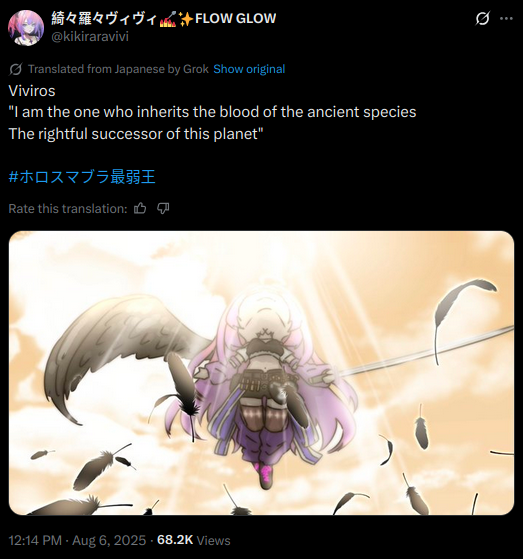Click the Rate this translation label
This screenshot has width=523, height=559.
[68, 209]
